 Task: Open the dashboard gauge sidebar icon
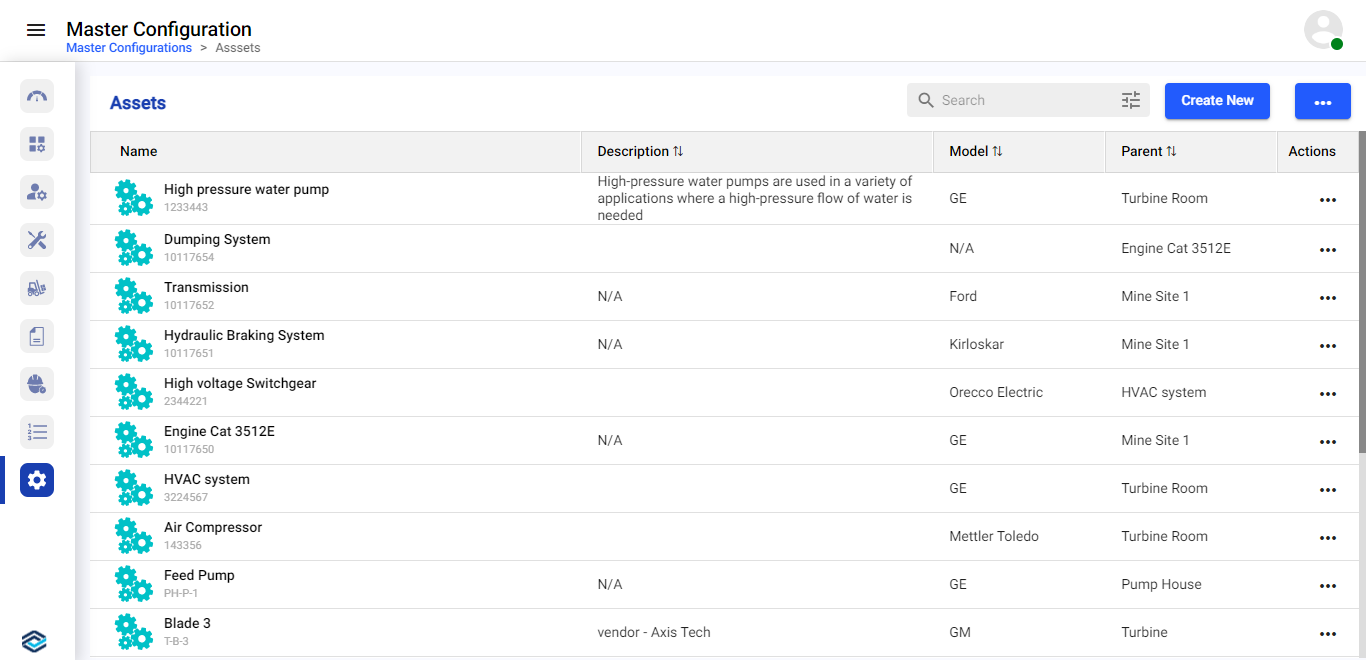point(37,96)
